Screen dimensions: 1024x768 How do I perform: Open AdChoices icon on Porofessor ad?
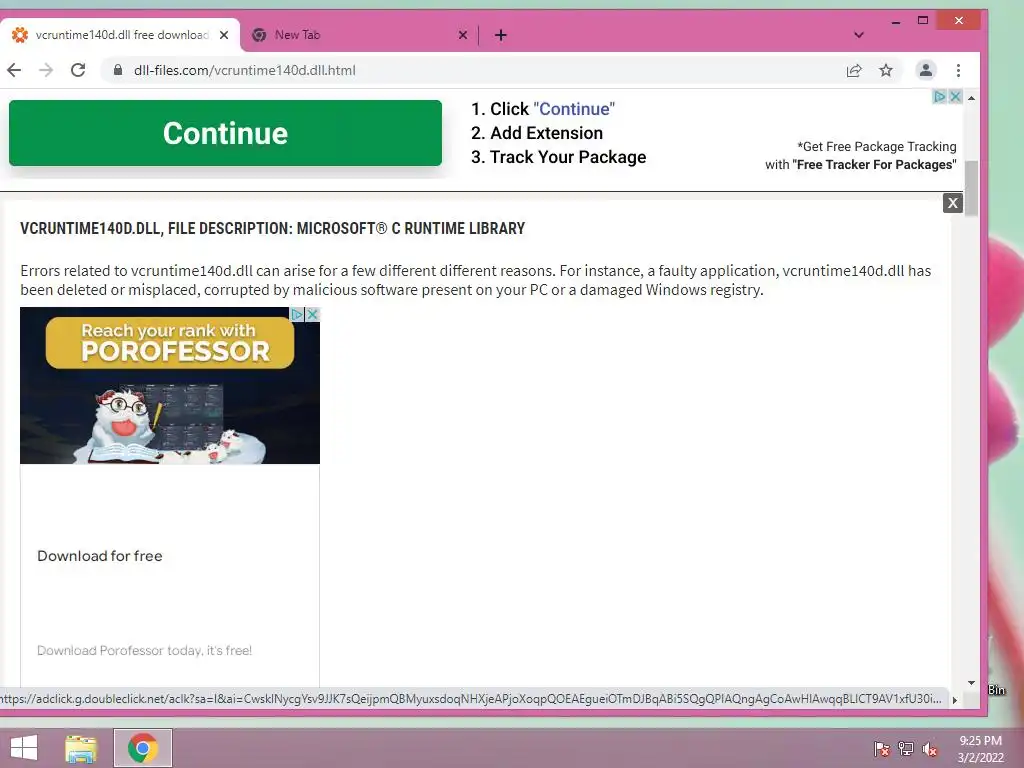click(x=297, y=314)
